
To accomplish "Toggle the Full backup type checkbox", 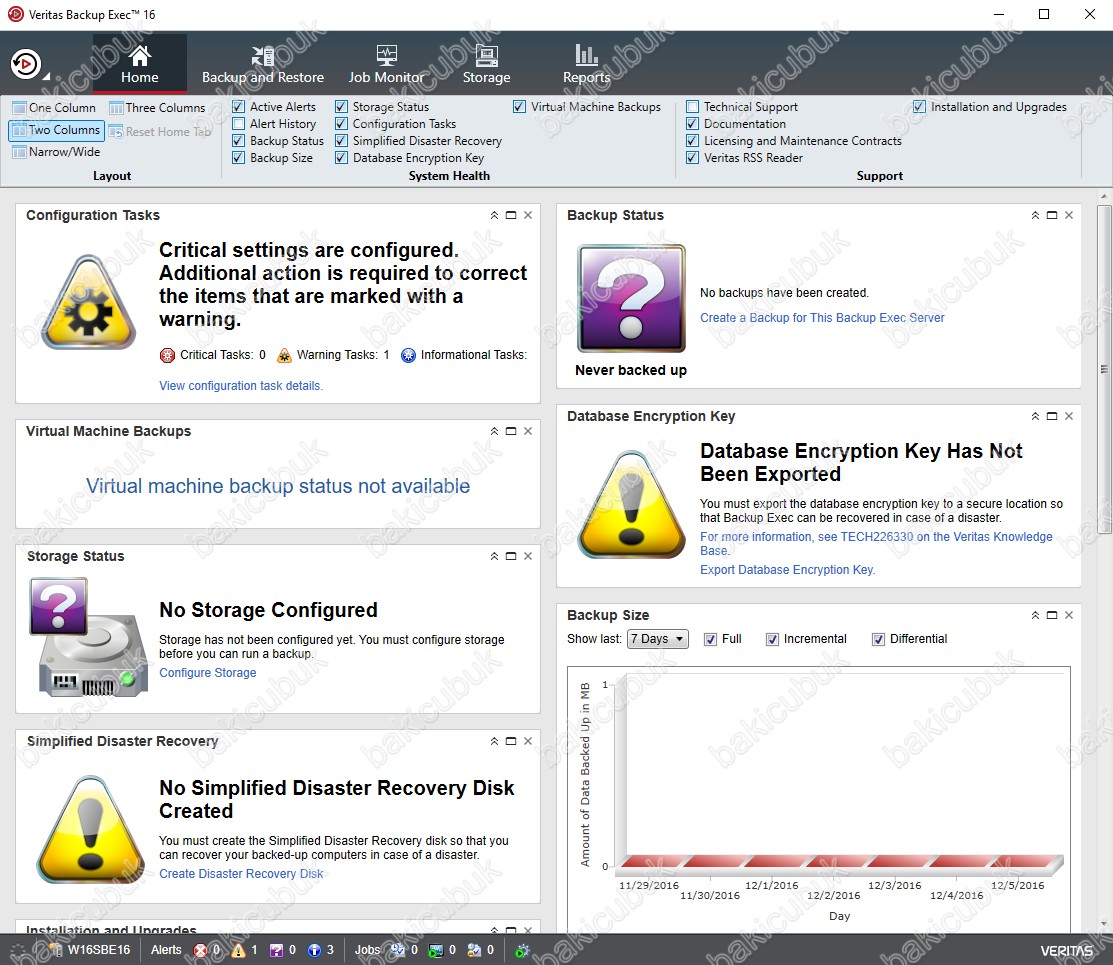I will click(x=710, y=639).
